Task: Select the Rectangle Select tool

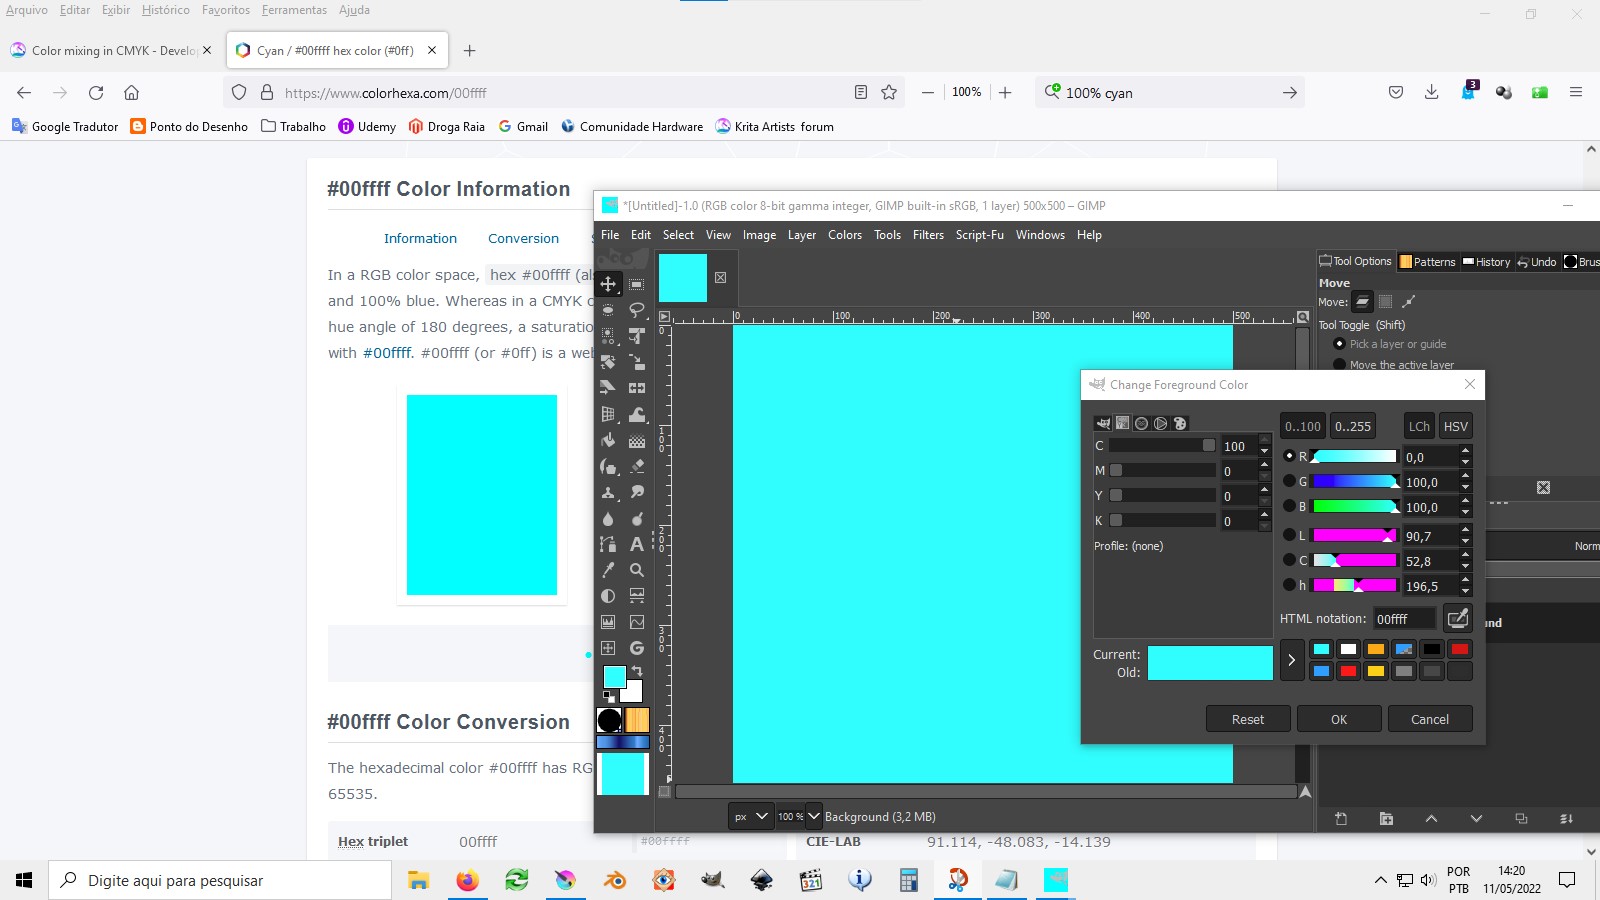Action: 636,284
